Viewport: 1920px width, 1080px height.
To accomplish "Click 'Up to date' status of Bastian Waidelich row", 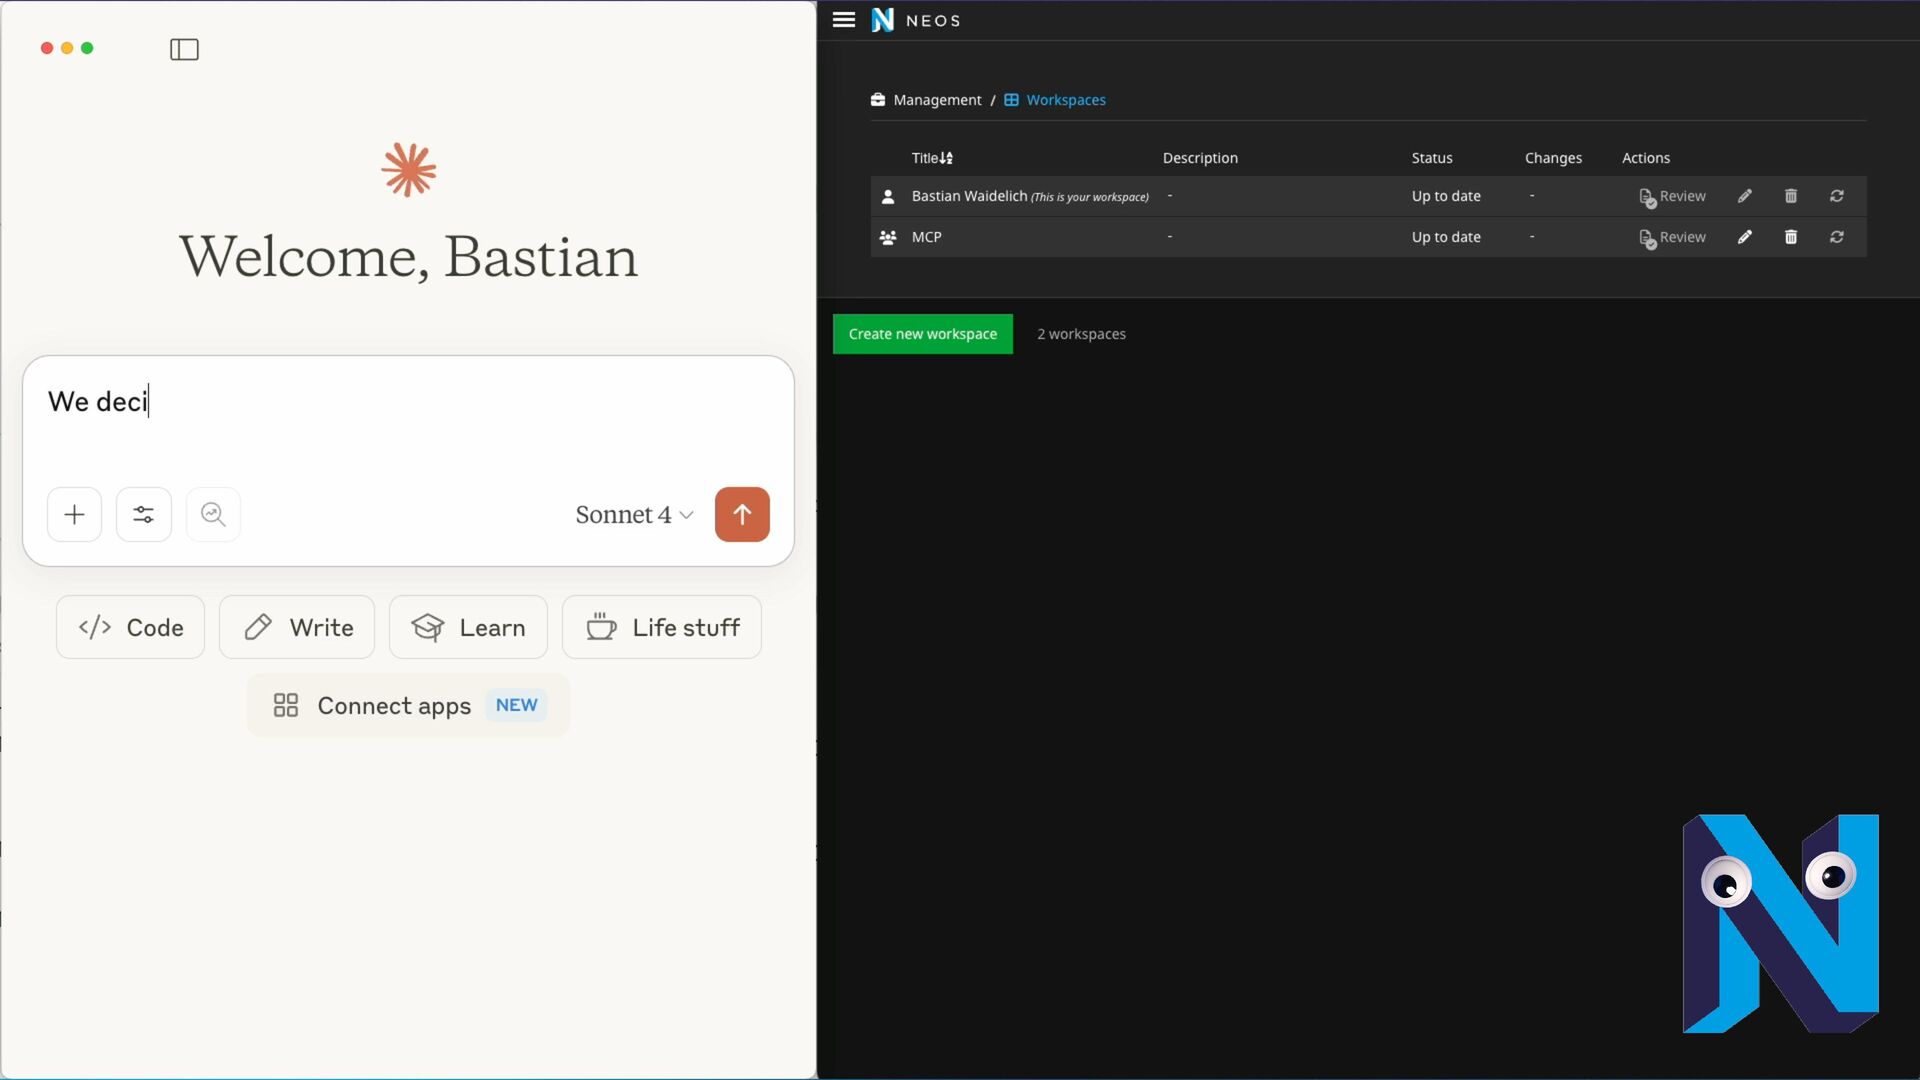I will 1446,196.
